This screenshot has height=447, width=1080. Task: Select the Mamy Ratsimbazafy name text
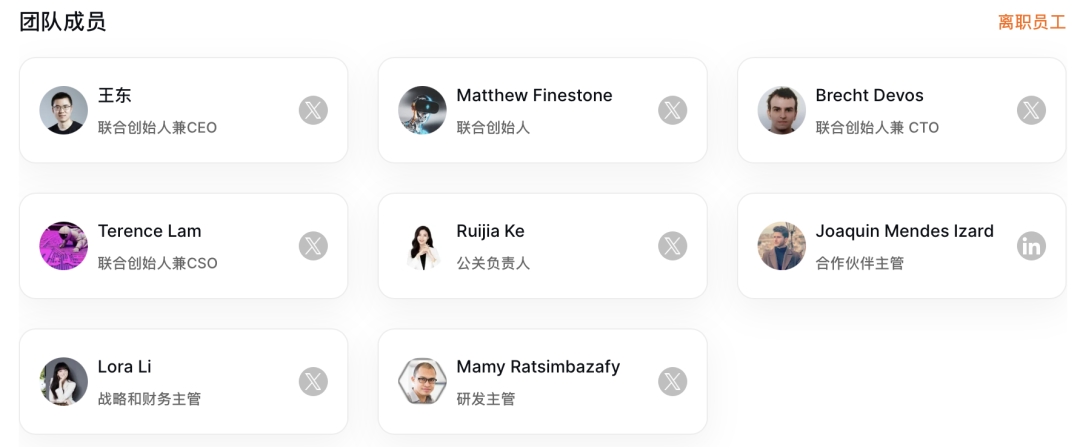pos(538,367)
